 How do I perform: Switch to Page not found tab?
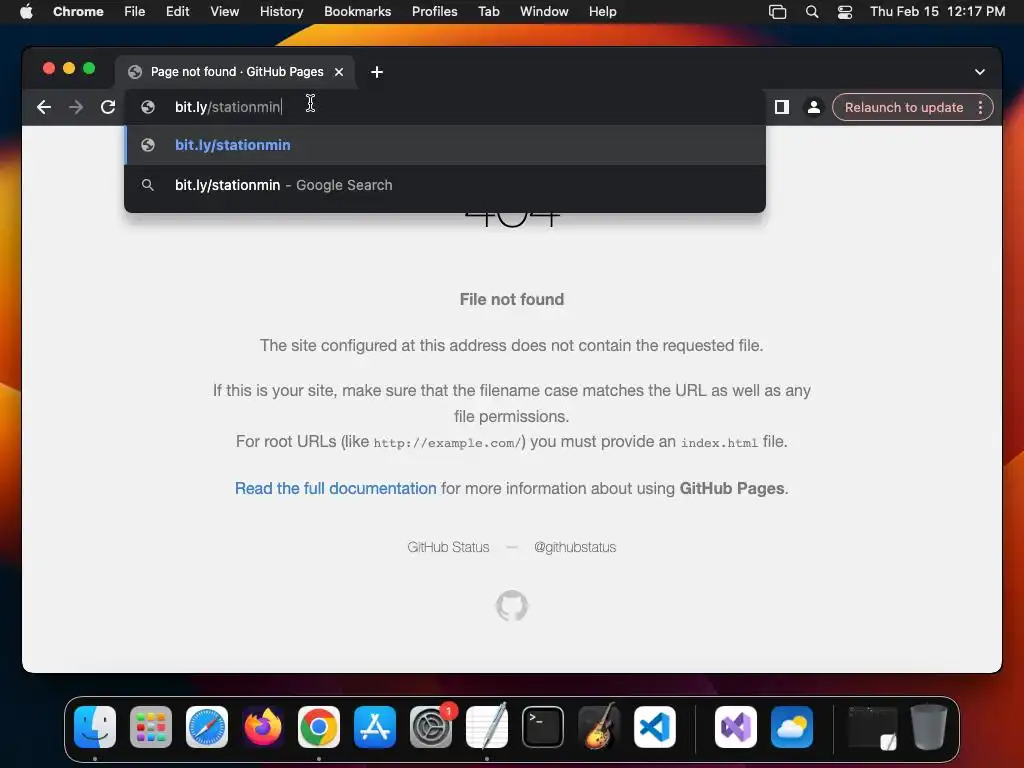coord(235,72)
